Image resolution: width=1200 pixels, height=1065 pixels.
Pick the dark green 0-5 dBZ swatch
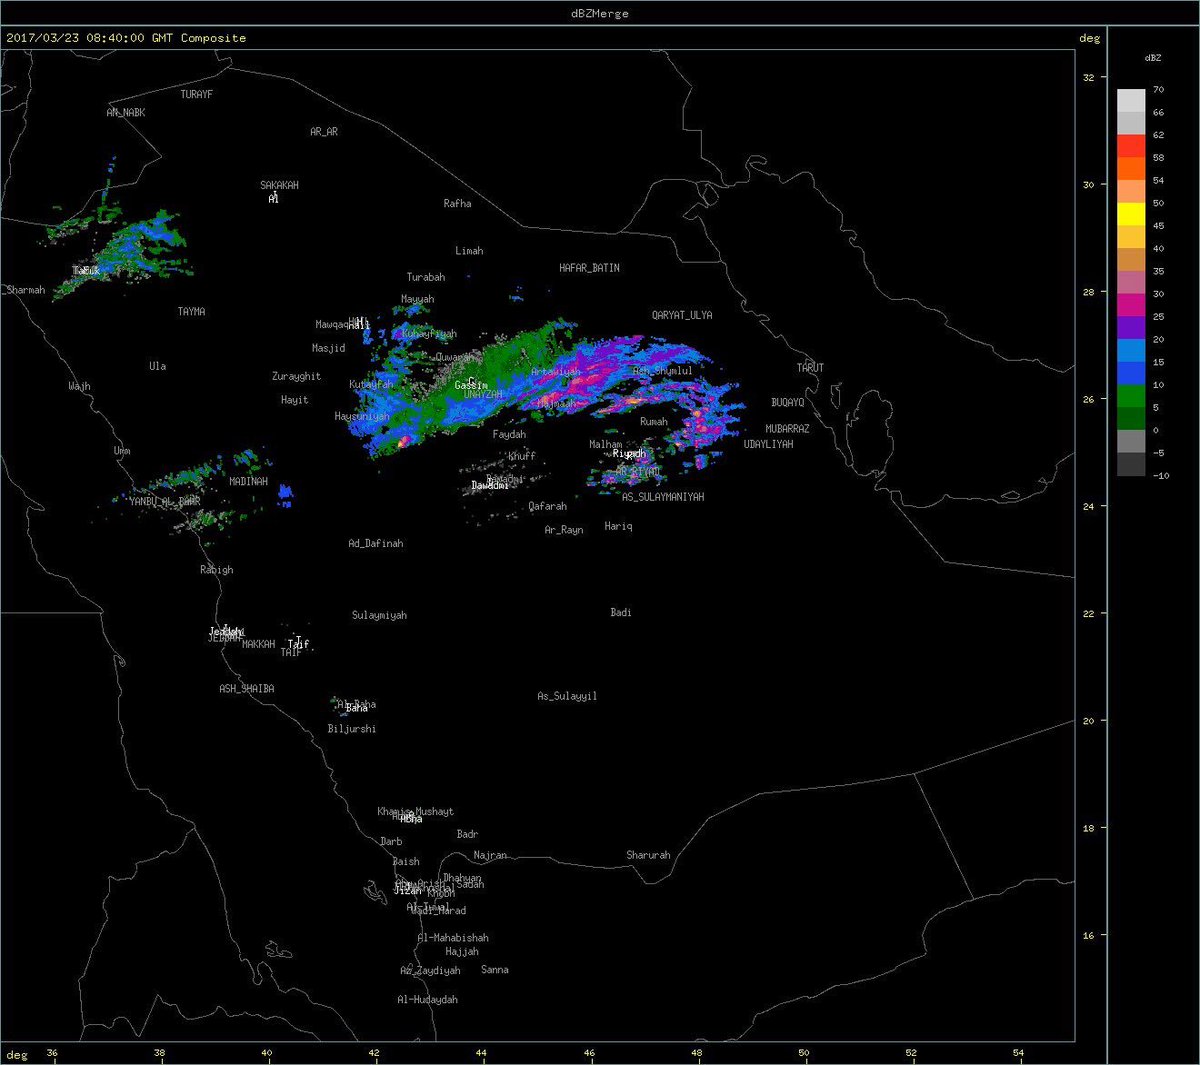(x=1131, y=419)
